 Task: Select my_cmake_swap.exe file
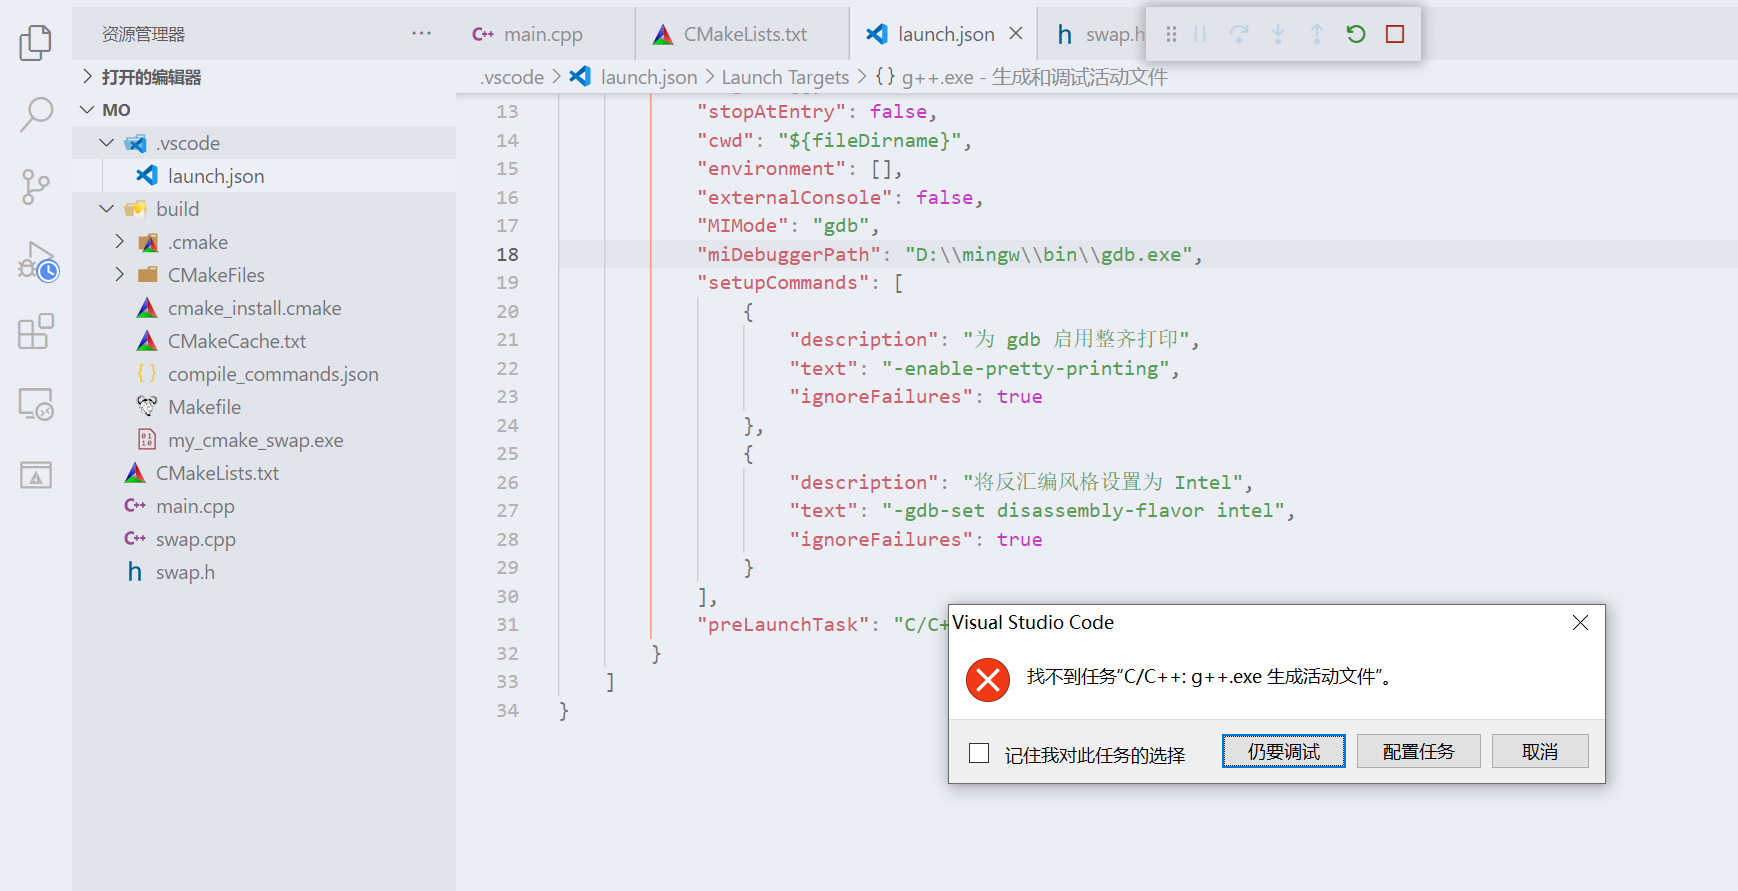coord(264,440)
